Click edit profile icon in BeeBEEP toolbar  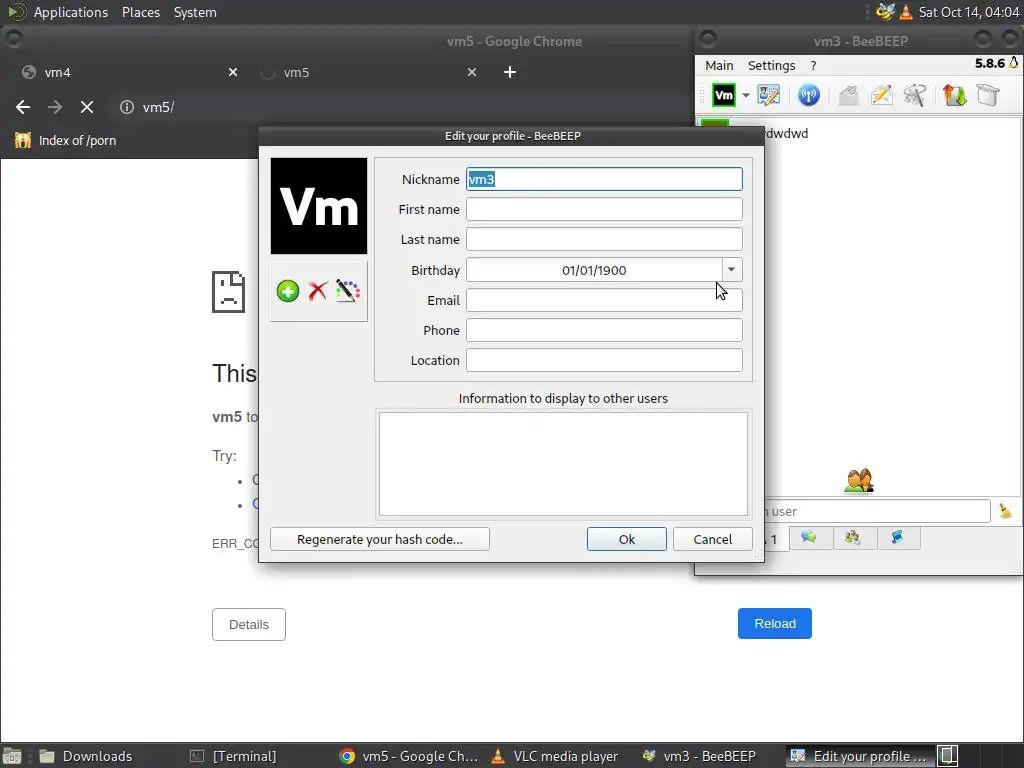tap(769, 95)
